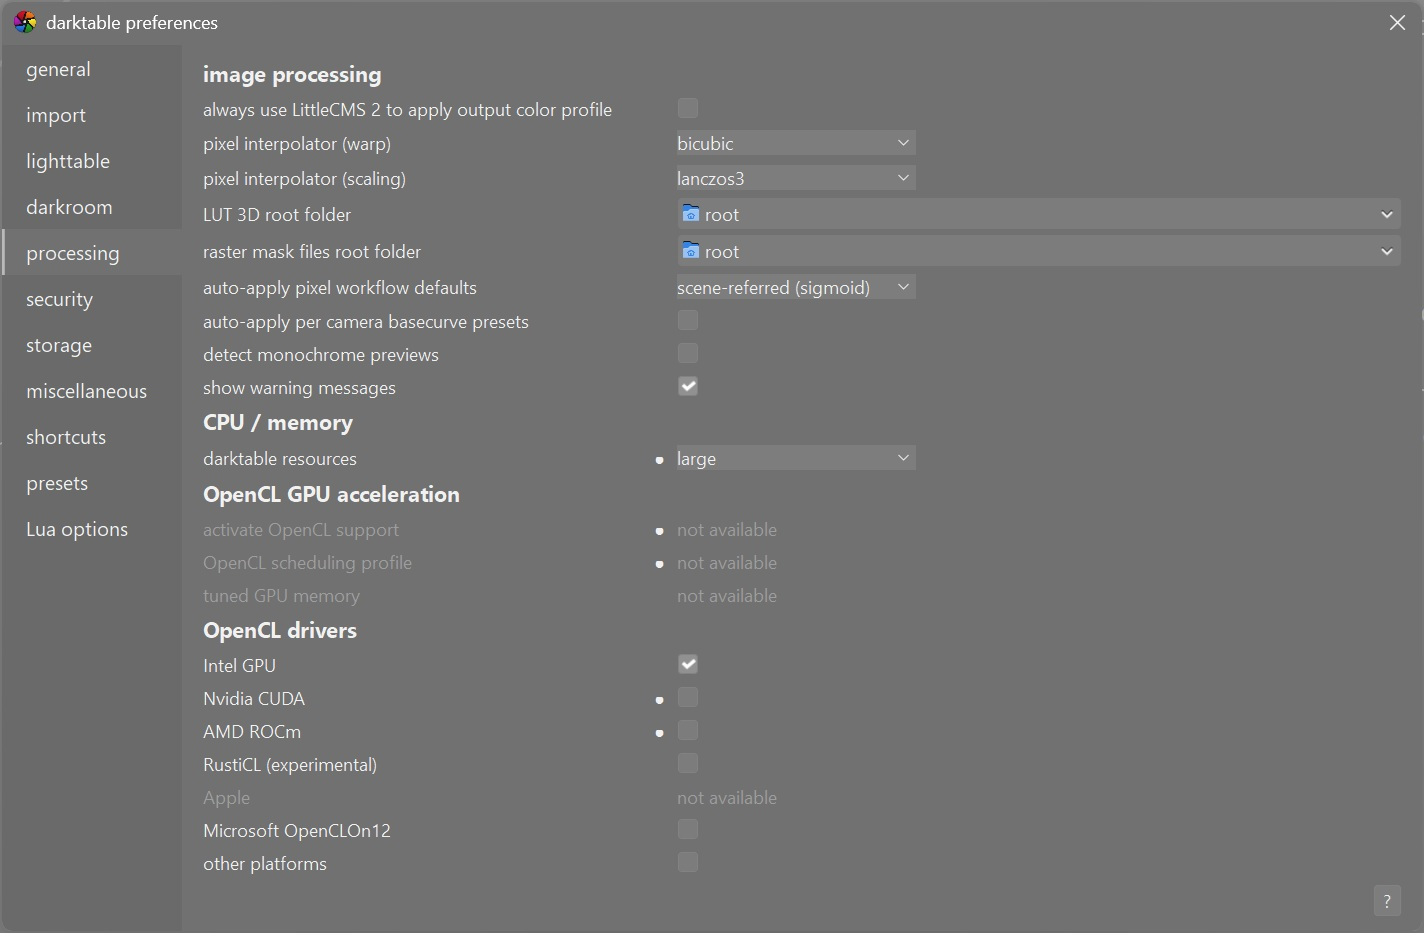This screenshot has height=936, width=1425.
Task: Go to the Lua options section
Action: tap(77, 529)
